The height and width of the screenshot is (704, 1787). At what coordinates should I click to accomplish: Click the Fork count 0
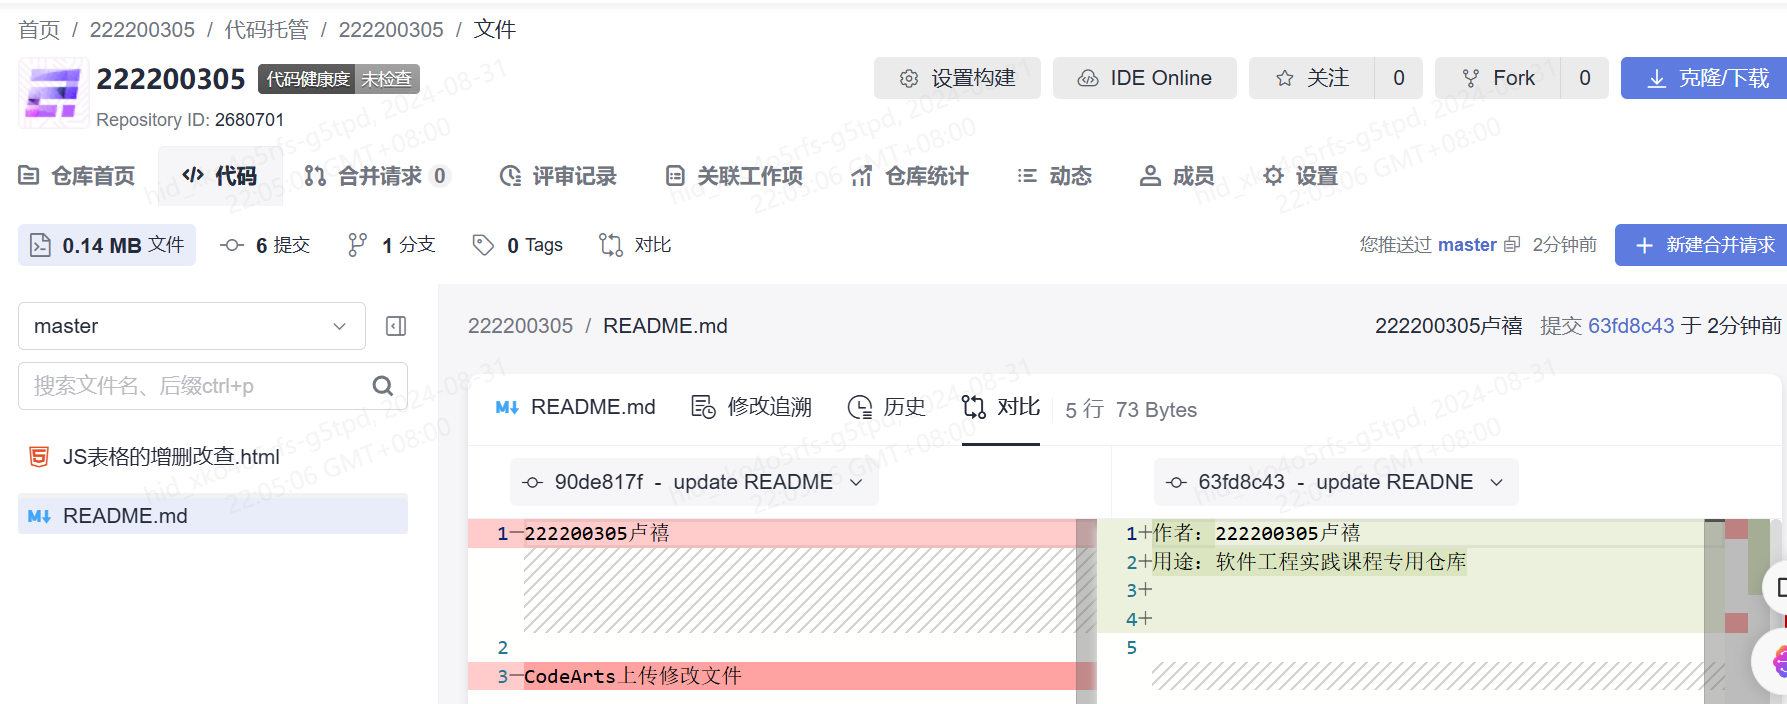[x=1585, y=78]
